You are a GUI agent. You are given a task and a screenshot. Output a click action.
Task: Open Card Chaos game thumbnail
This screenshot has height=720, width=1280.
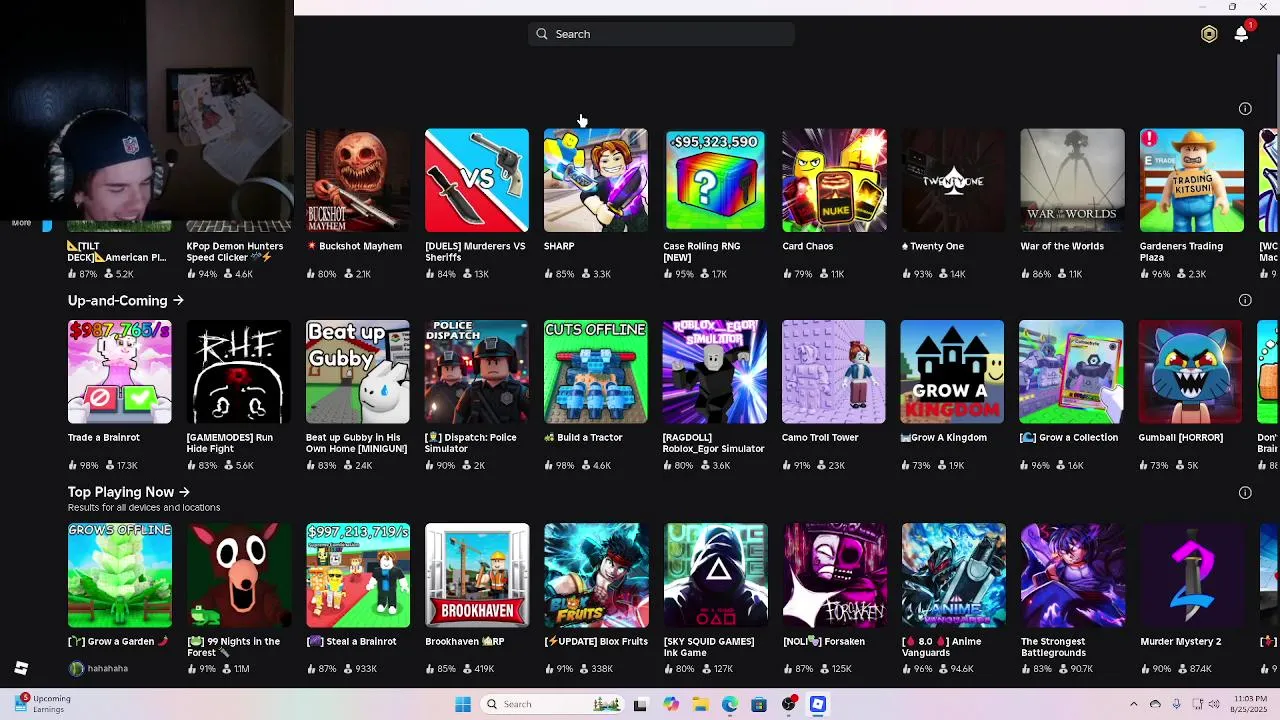834,180
